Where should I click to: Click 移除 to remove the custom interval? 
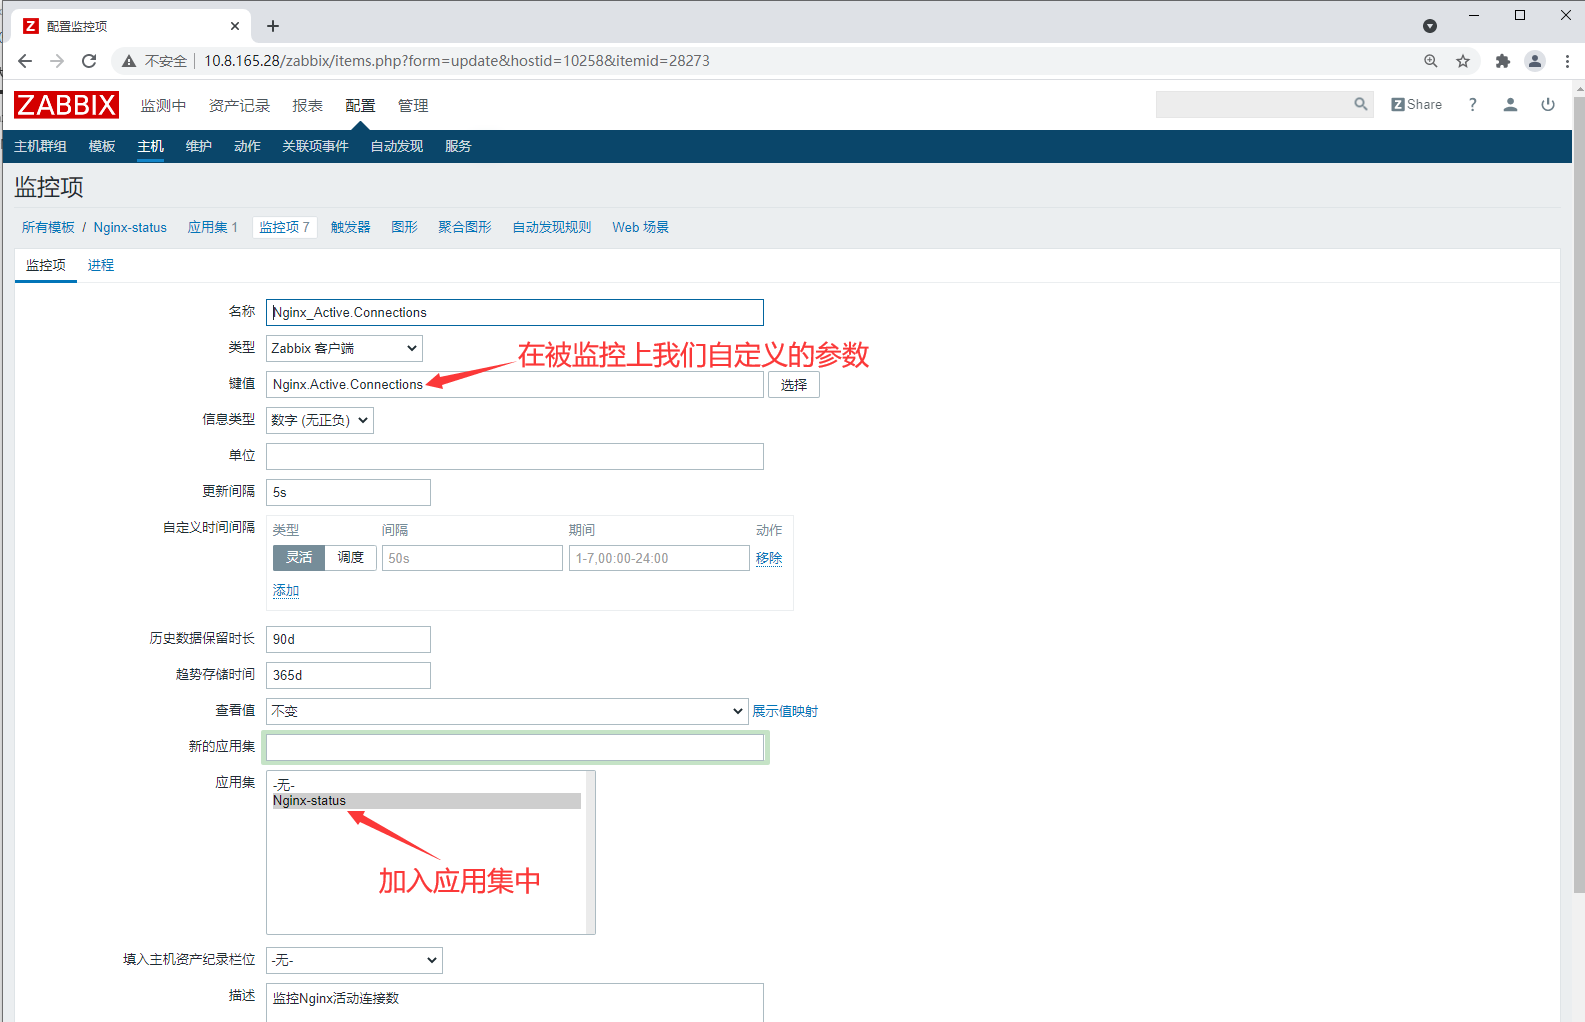point(769,558)
